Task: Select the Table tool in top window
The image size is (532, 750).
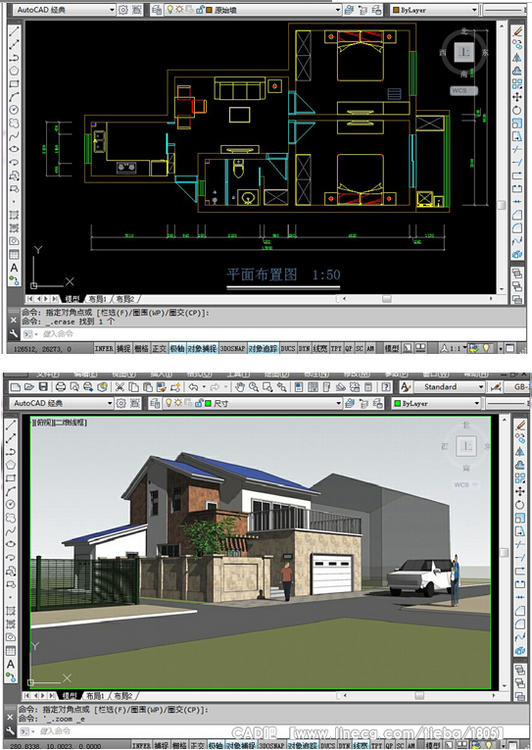Action: [x=14, y=254]
